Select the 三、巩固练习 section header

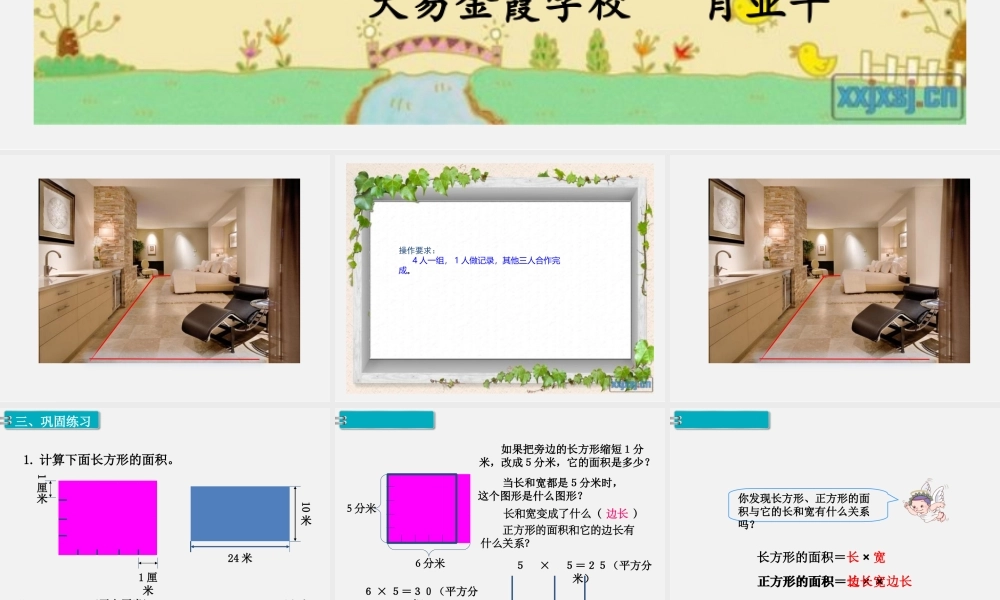click(x=51, y=421)
